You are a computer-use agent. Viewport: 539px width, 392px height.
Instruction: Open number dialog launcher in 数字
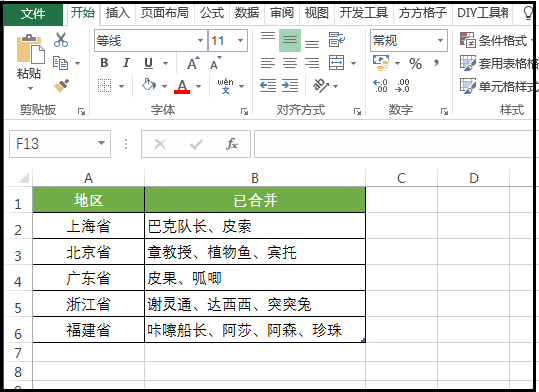pos(444,111)
